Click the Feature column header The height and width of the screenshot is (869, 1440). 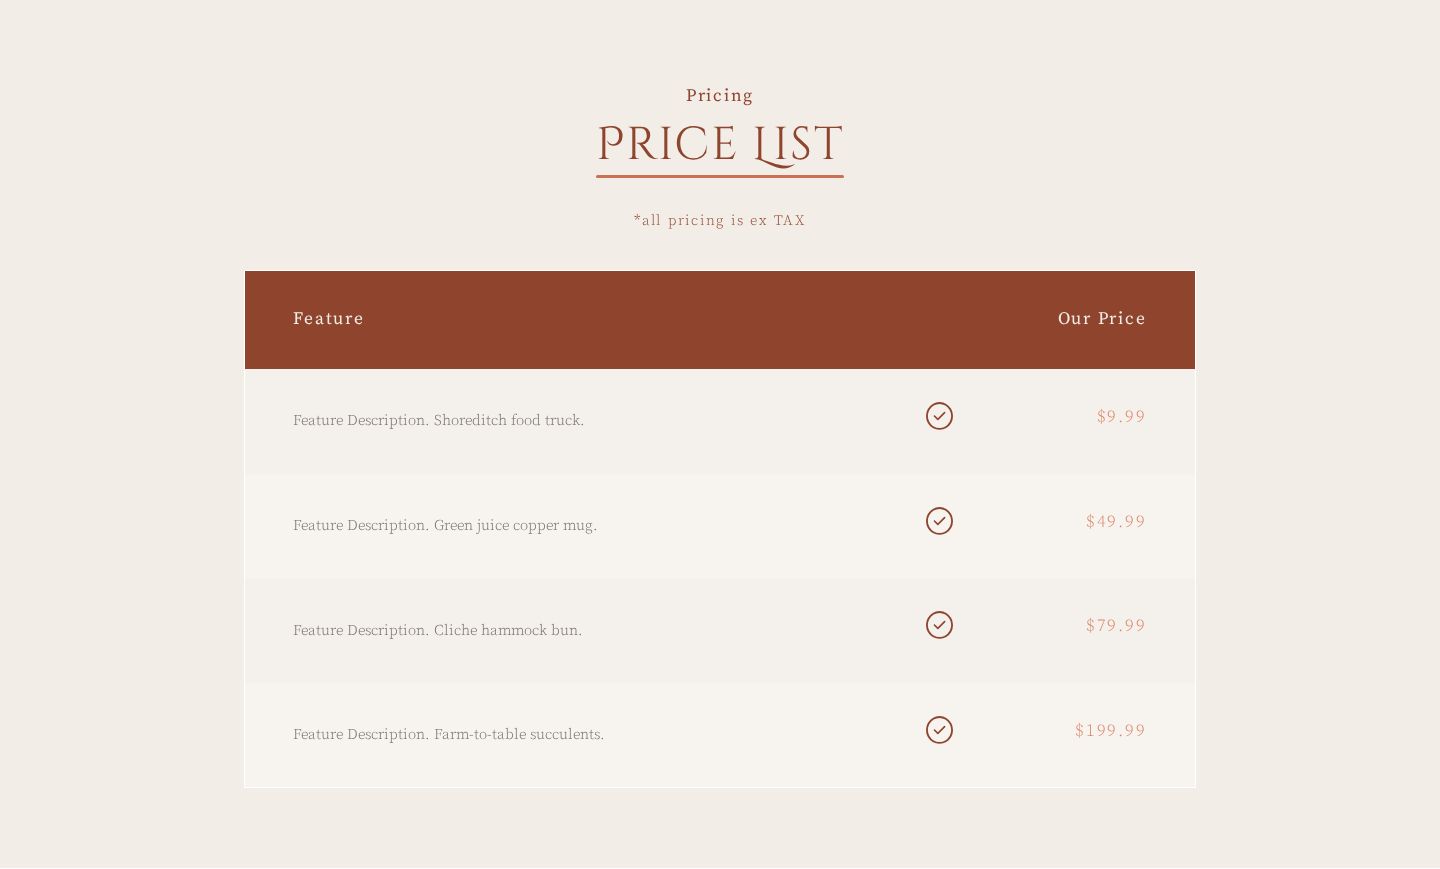(328, 318)
